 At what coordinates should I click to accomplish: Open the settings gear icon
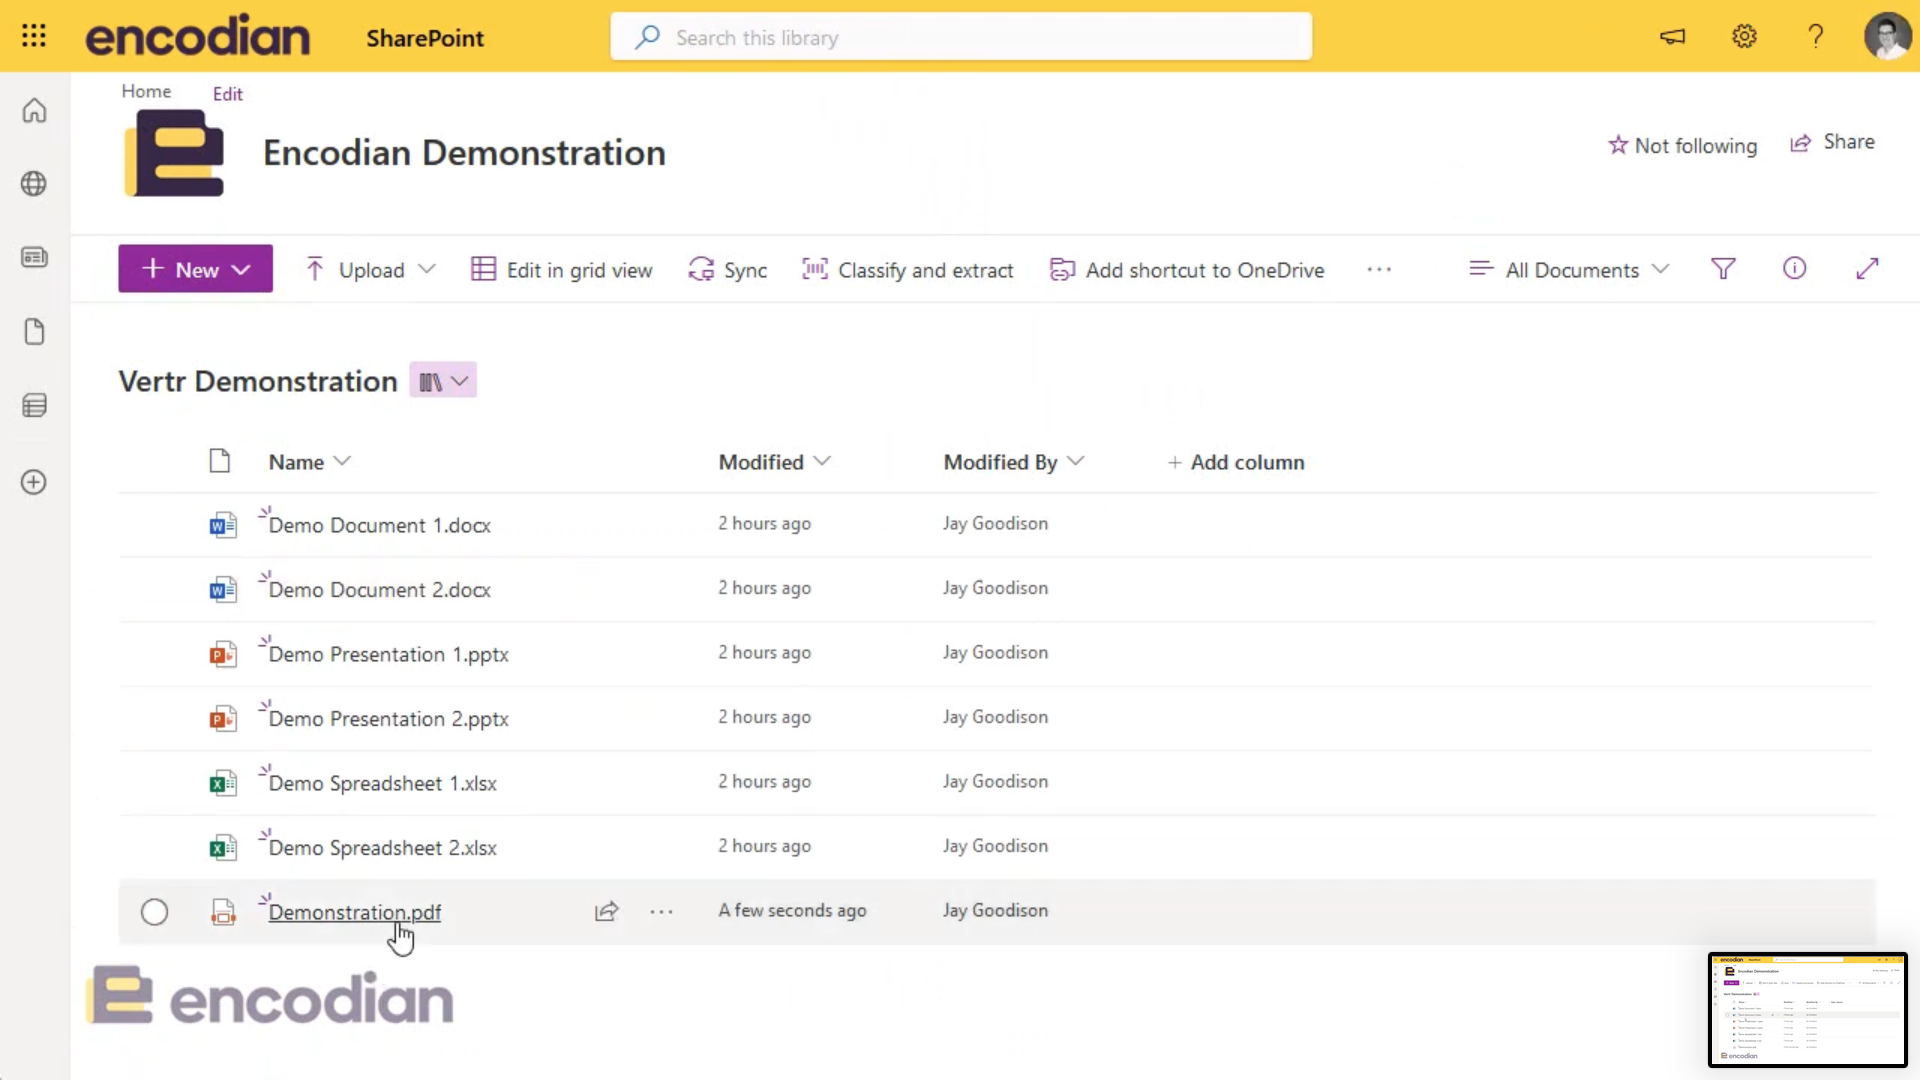[x=1744, y=37]
